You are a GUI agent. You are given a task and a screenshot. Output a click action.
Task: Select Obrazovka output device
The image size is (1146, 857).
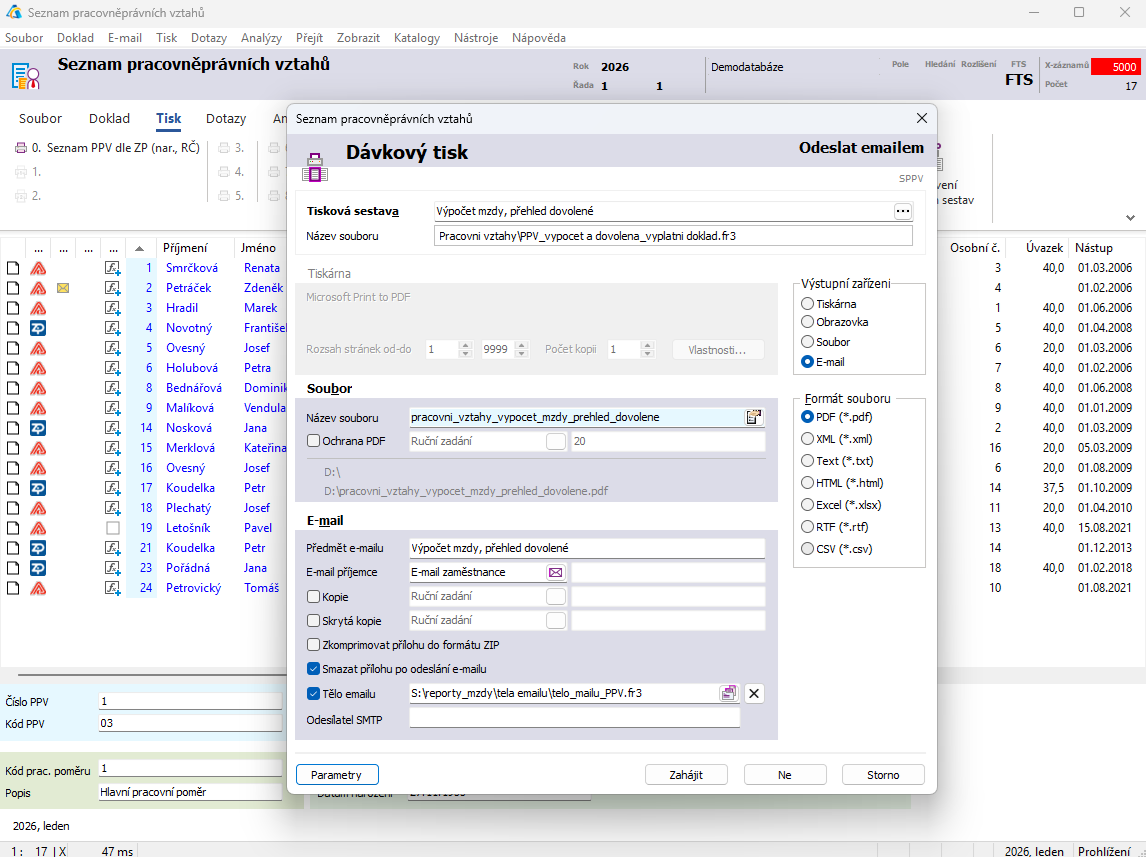[x=807, y=321]
